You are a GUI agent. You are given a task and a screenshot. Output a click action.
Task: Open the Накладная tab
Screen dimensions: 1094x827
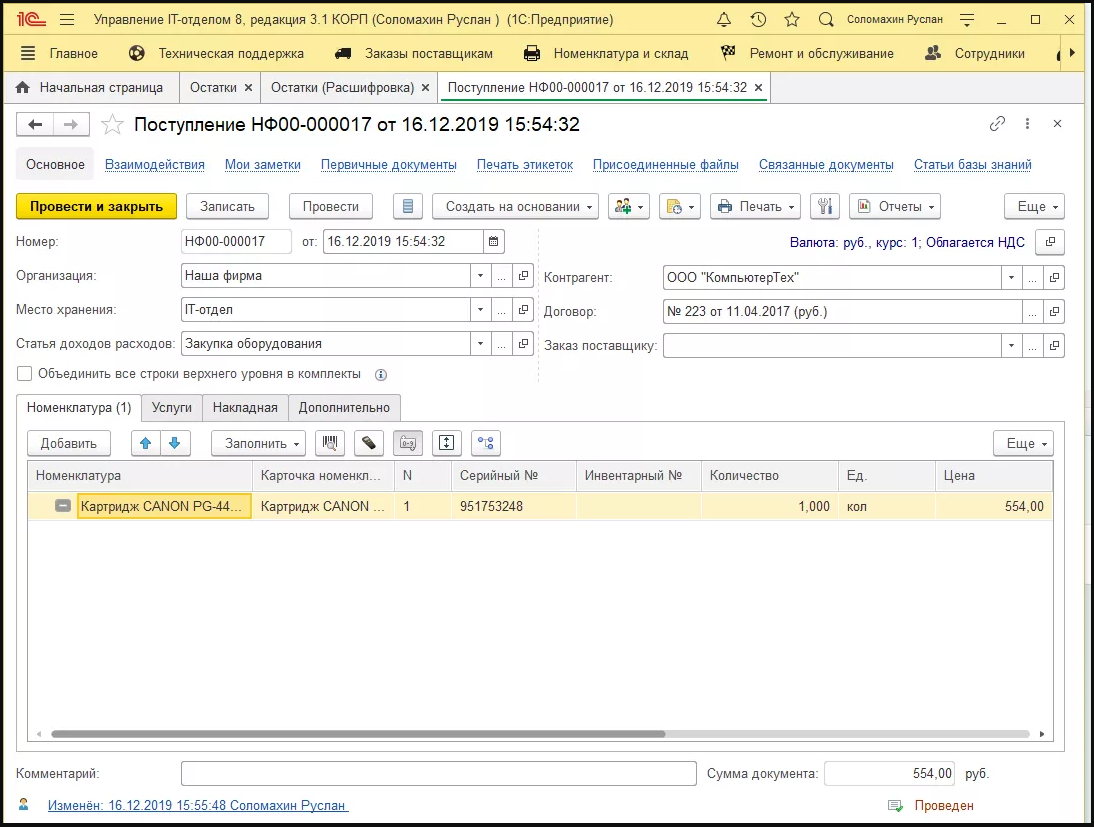[245, 408]
